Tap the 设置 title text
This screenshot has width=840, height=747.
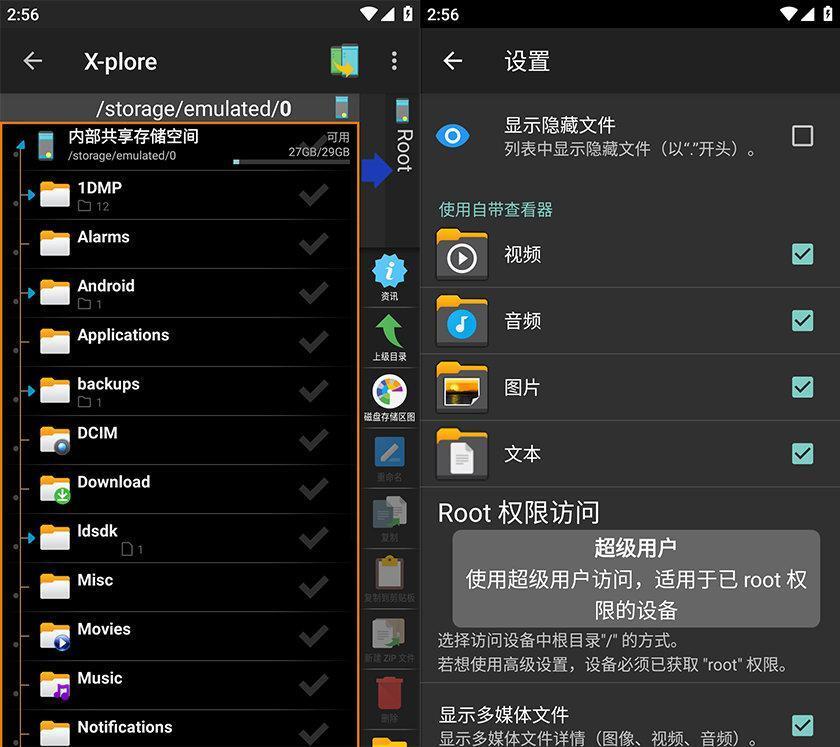point(527,61)
